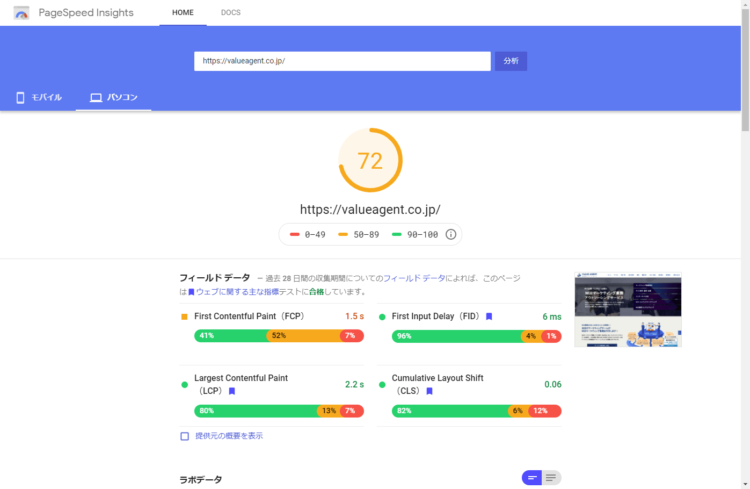
Task: Click the 90–100 green legend entry
Action: pyautogui.click(x=415, y=234)
